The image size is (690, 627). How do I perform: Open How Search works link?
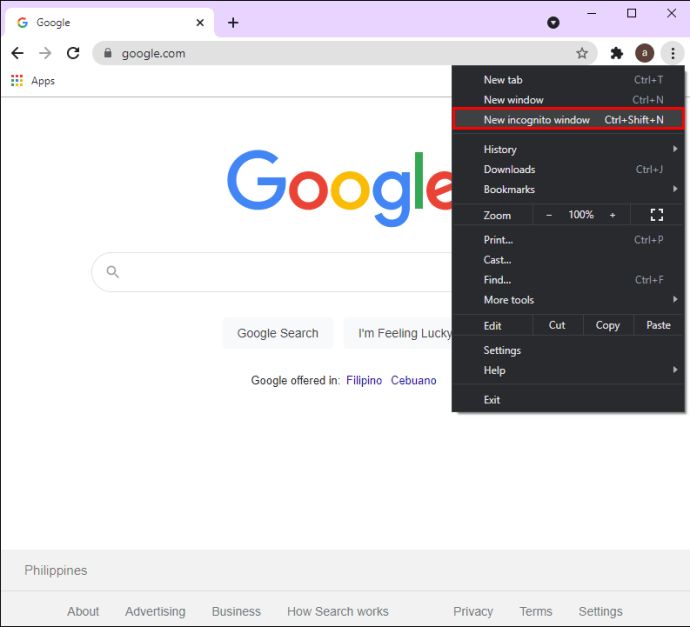click(338, 611)
